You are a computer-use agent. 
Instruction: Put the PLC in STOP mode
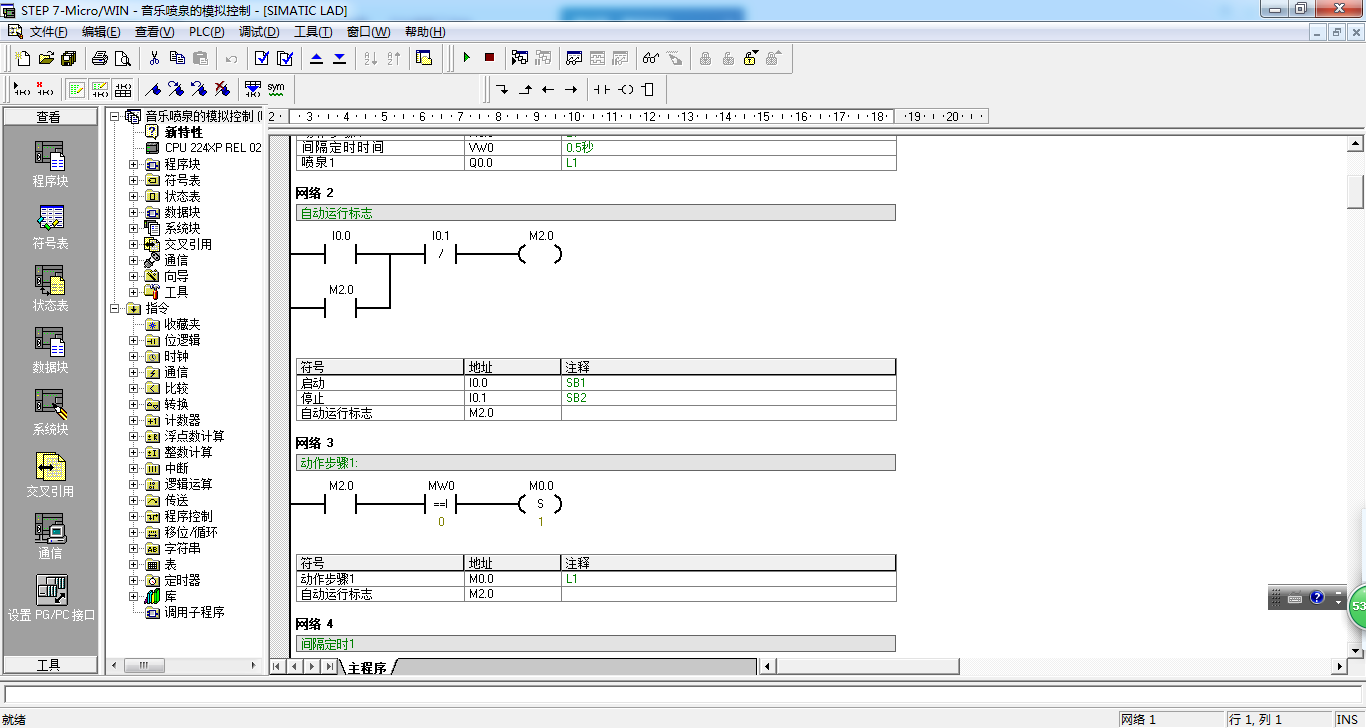(489, 58)
